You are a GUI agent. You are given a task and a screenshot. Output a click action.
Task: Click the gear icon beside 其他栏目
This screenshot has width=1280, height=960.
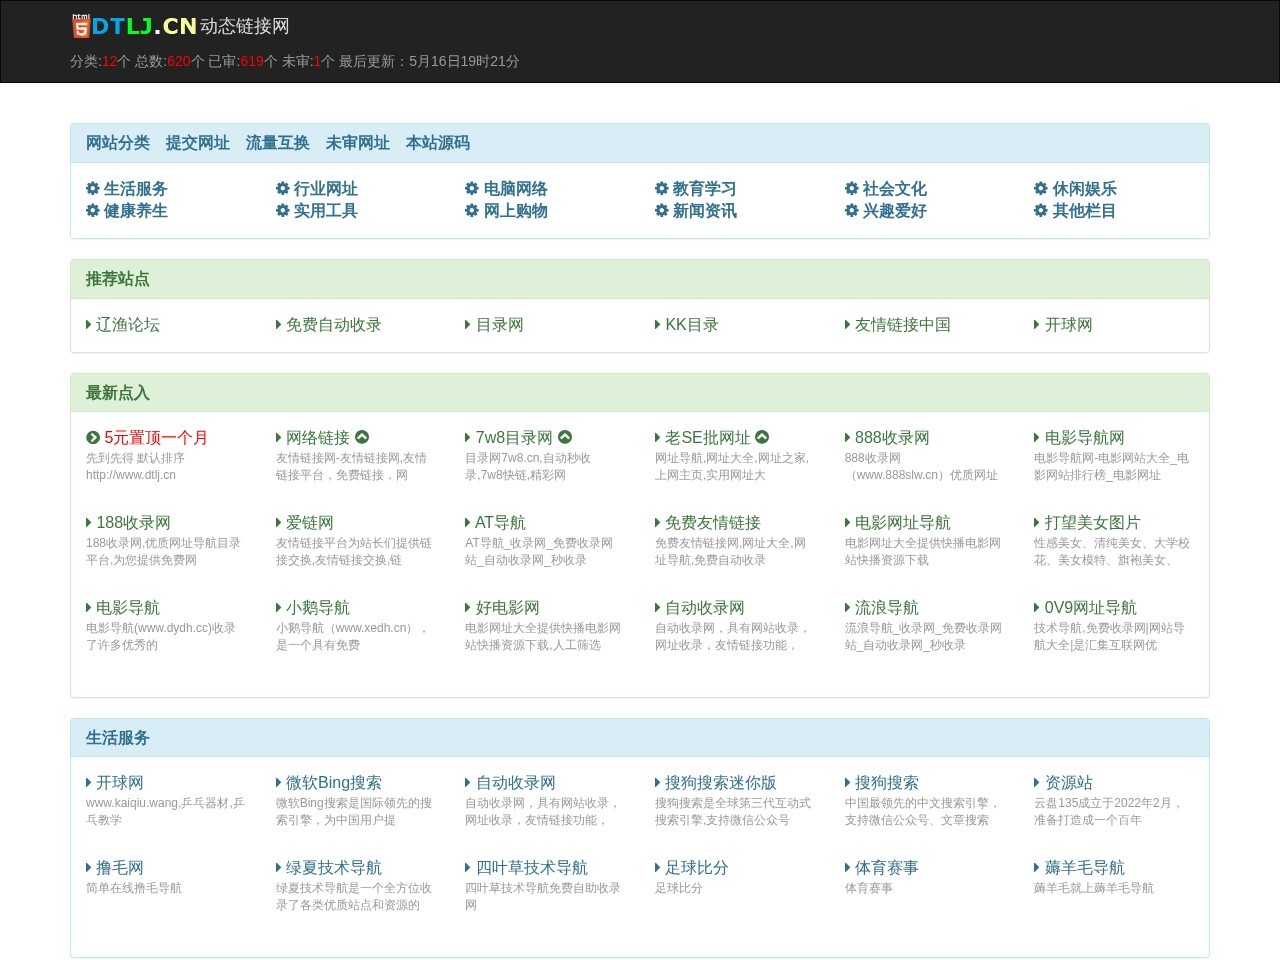click(x=1041, y=210)
